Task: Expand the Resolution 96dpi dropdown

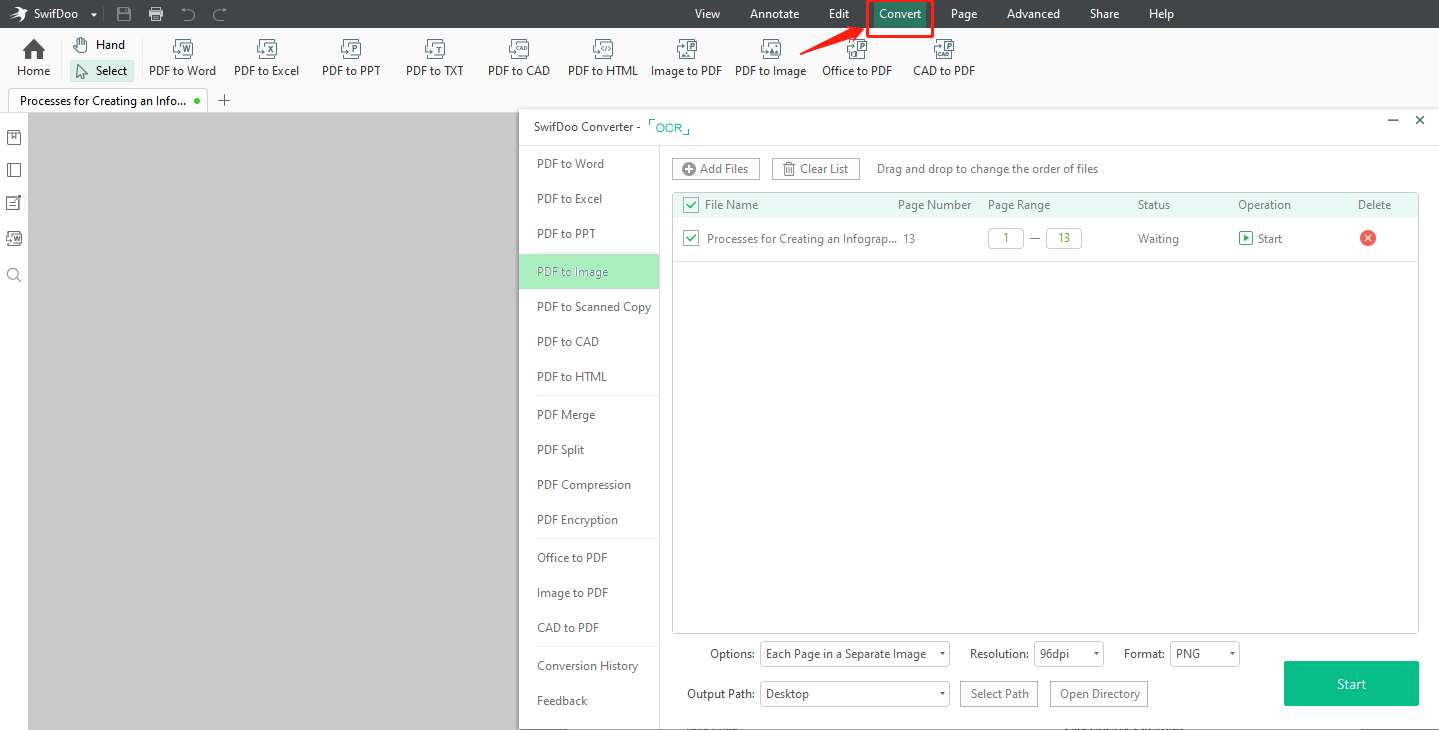Action: coord(1068,654)
